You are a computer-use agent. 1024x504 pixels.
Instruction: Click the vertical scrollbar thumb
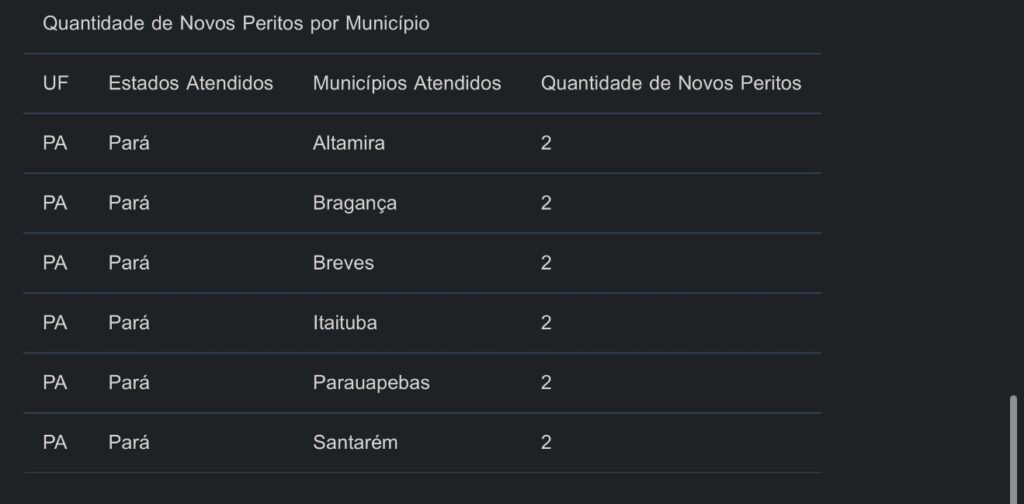coord(1014,447)
